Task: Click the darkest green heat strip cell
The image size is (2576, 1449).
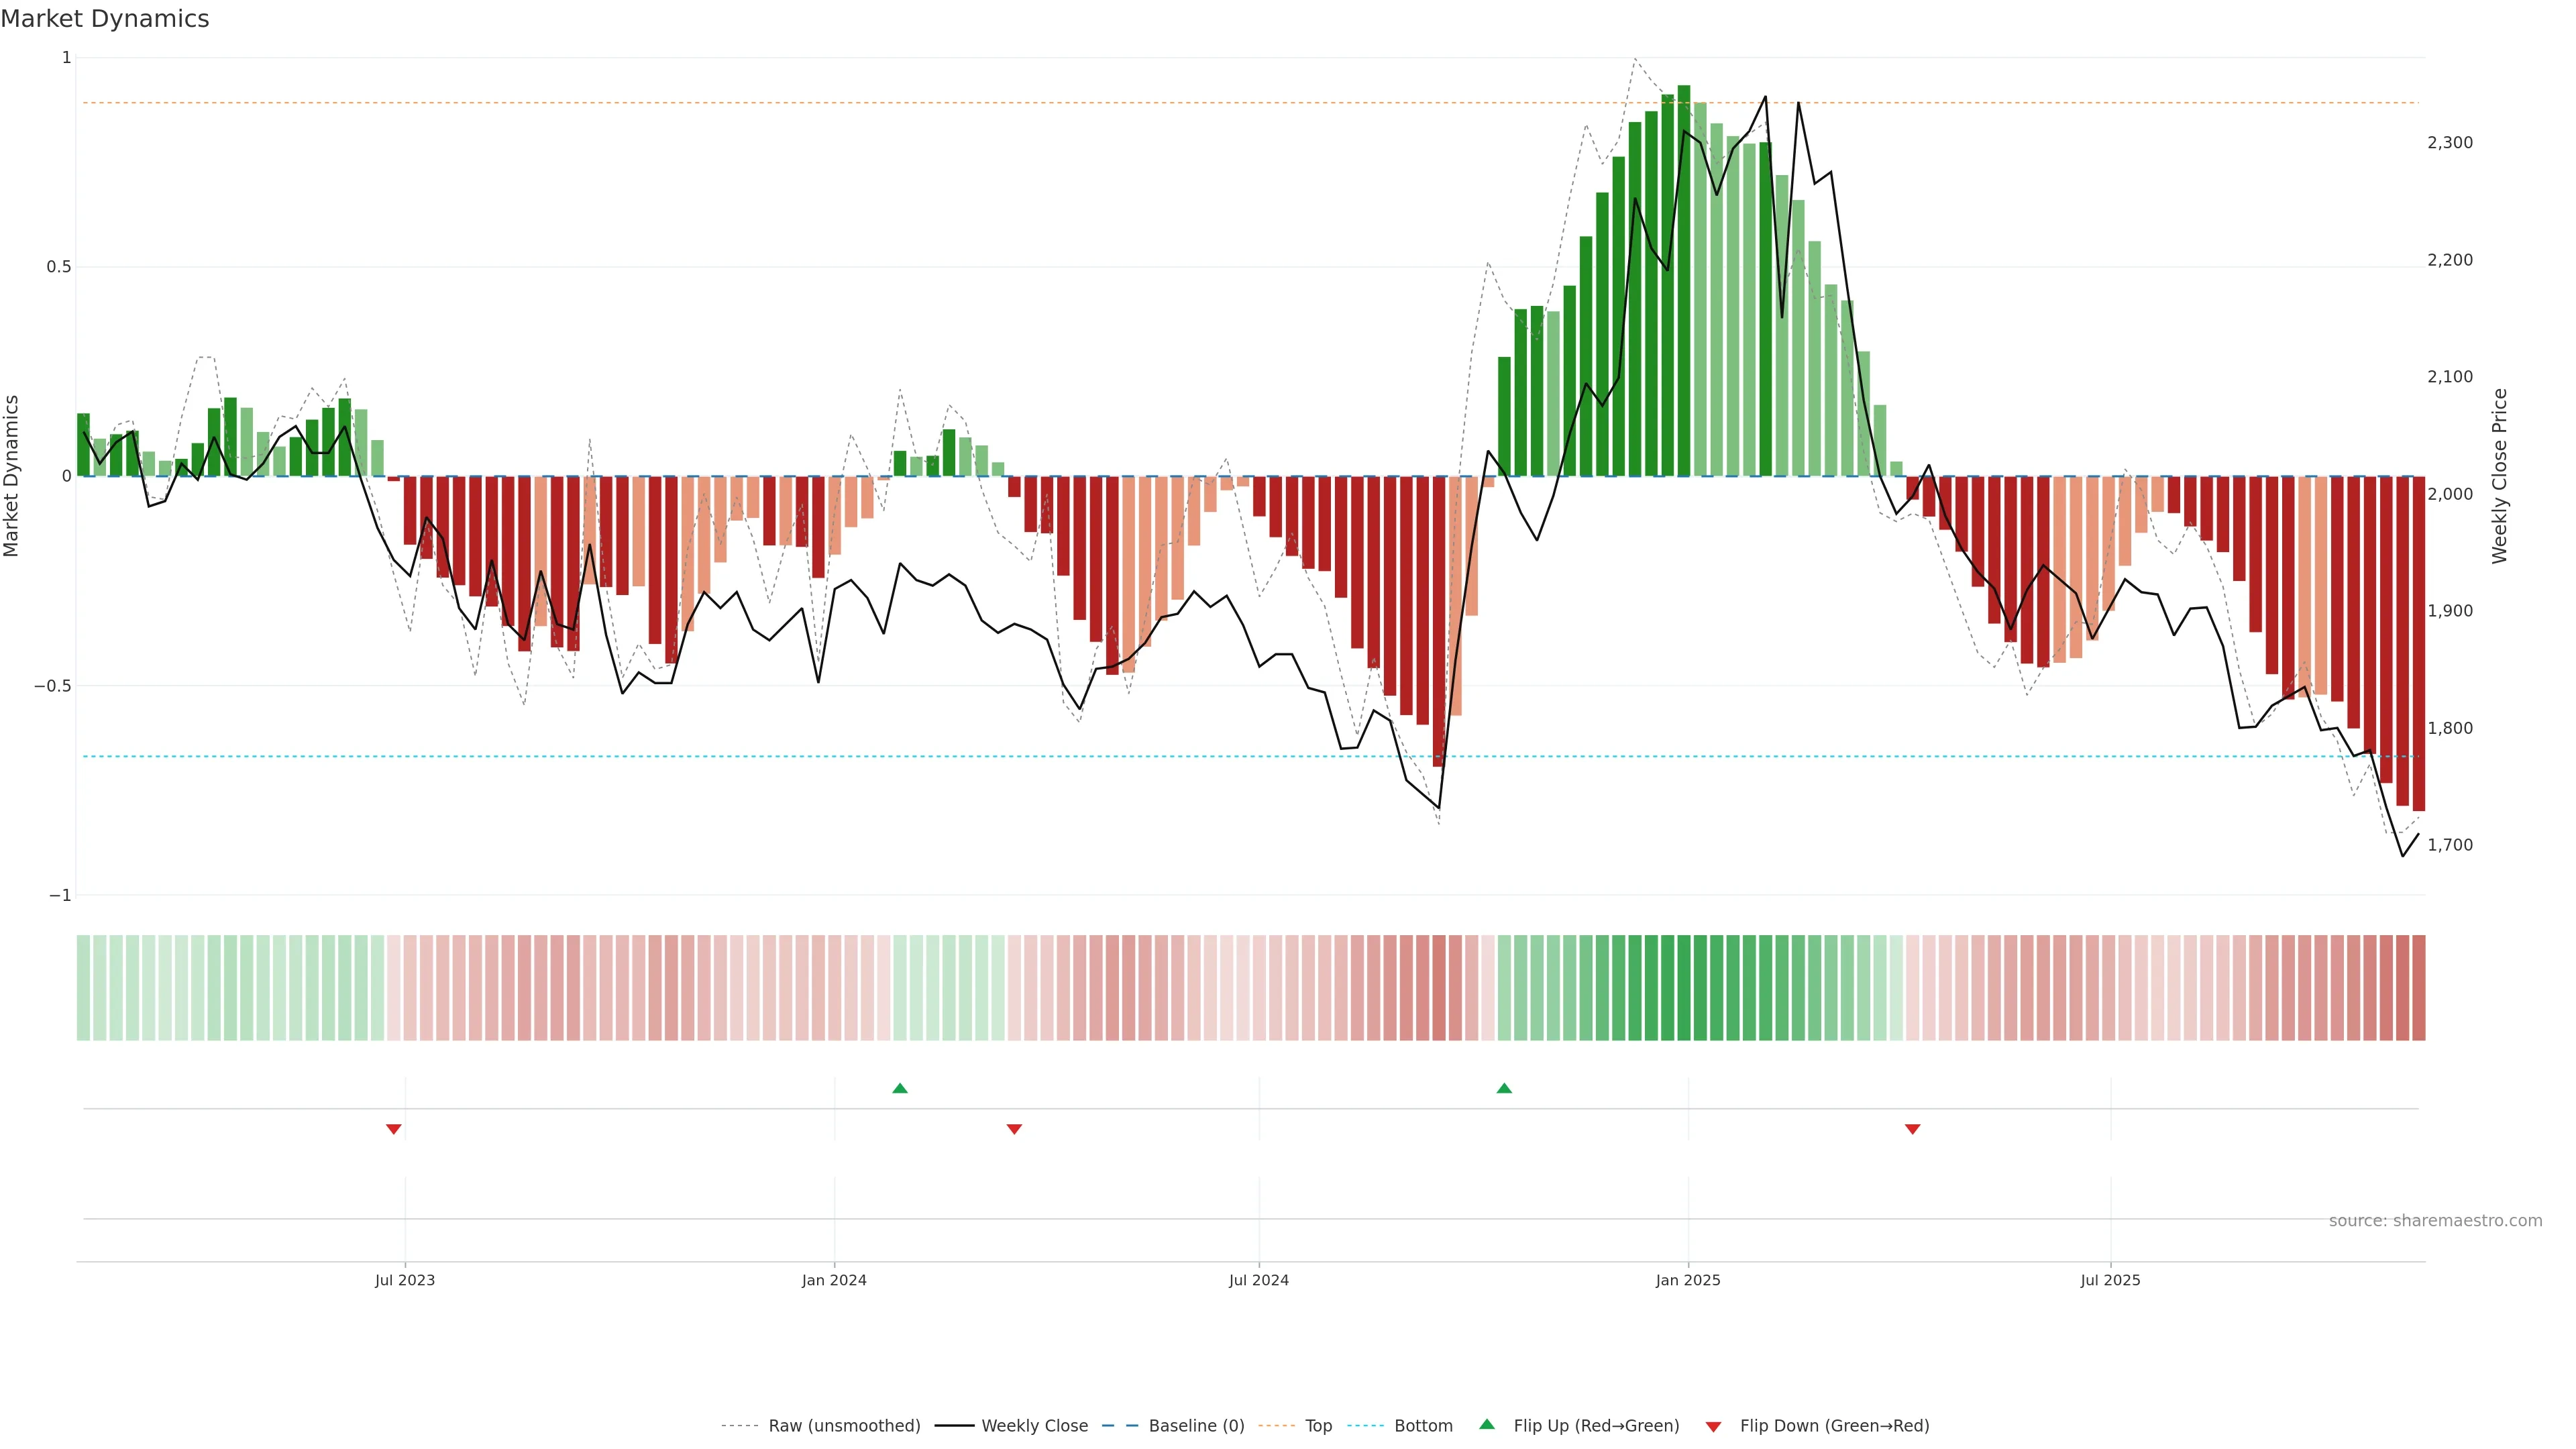Action: (x=1684, y=988)
